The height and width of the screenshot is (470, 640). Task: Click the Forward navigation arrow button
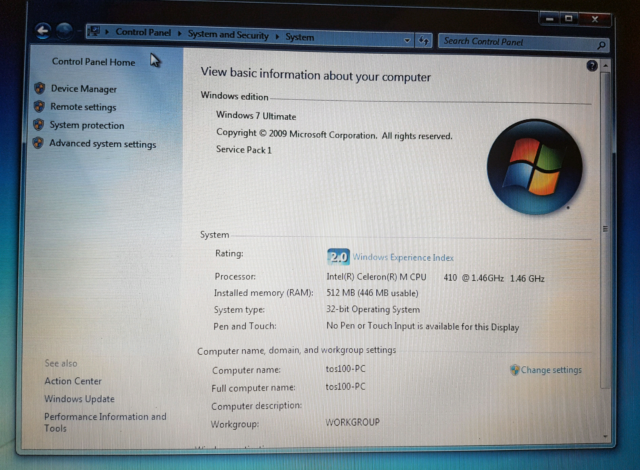[64, 31]
